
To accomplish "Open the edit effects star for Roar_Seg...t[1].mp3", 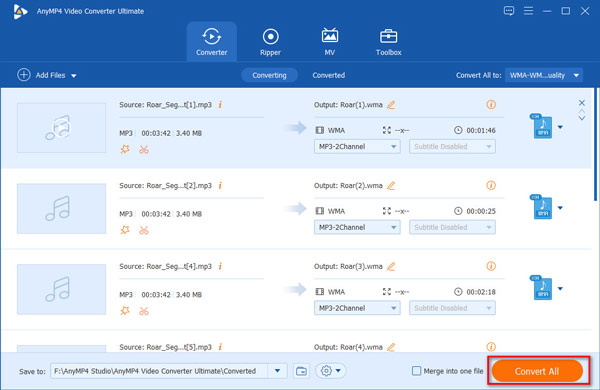I will coord(125,149).
